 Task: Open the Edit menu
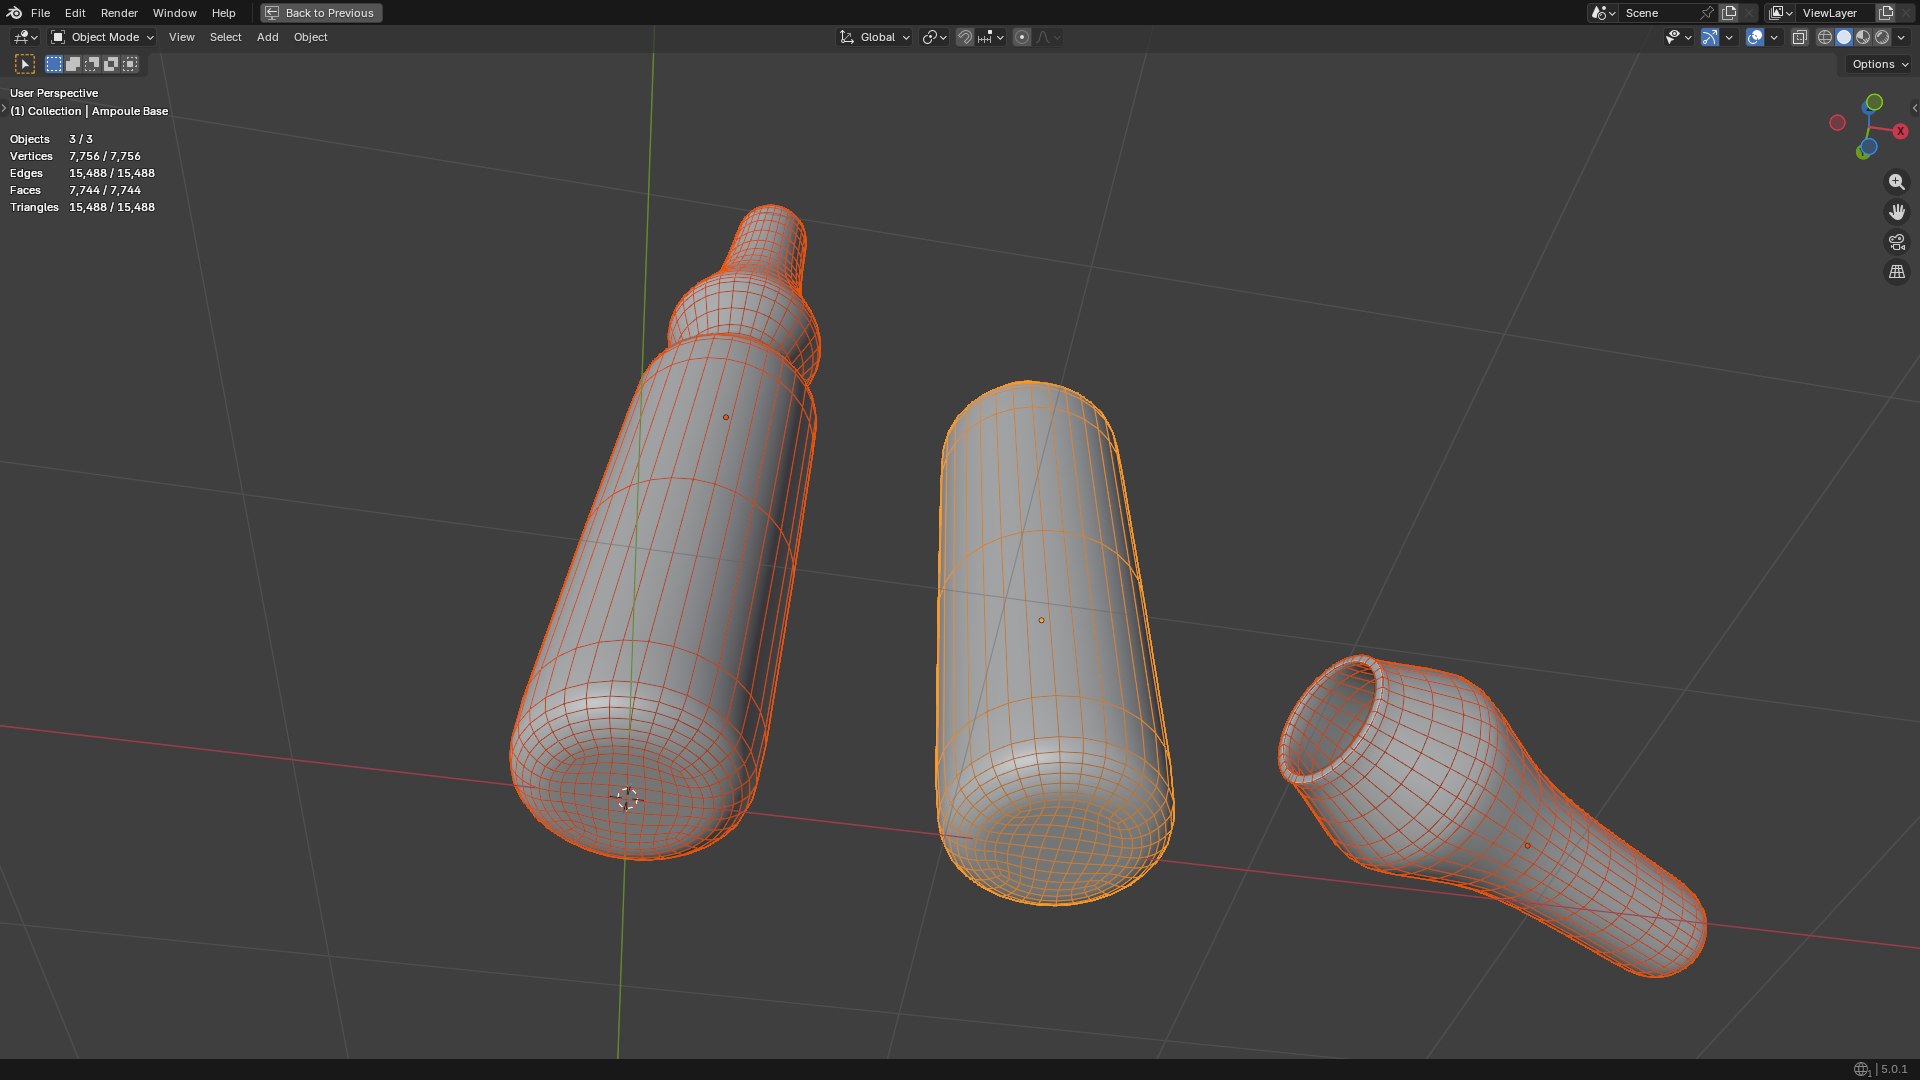click(75, 13)
